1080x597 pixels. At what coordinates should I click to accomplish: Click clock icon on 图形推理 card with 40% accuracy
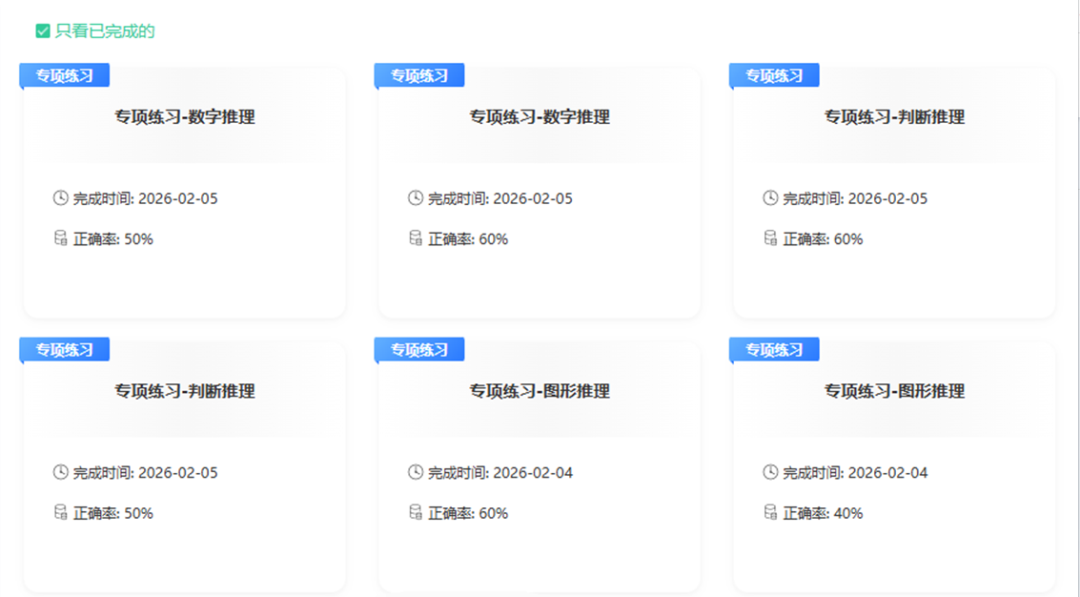pos(770,472)
